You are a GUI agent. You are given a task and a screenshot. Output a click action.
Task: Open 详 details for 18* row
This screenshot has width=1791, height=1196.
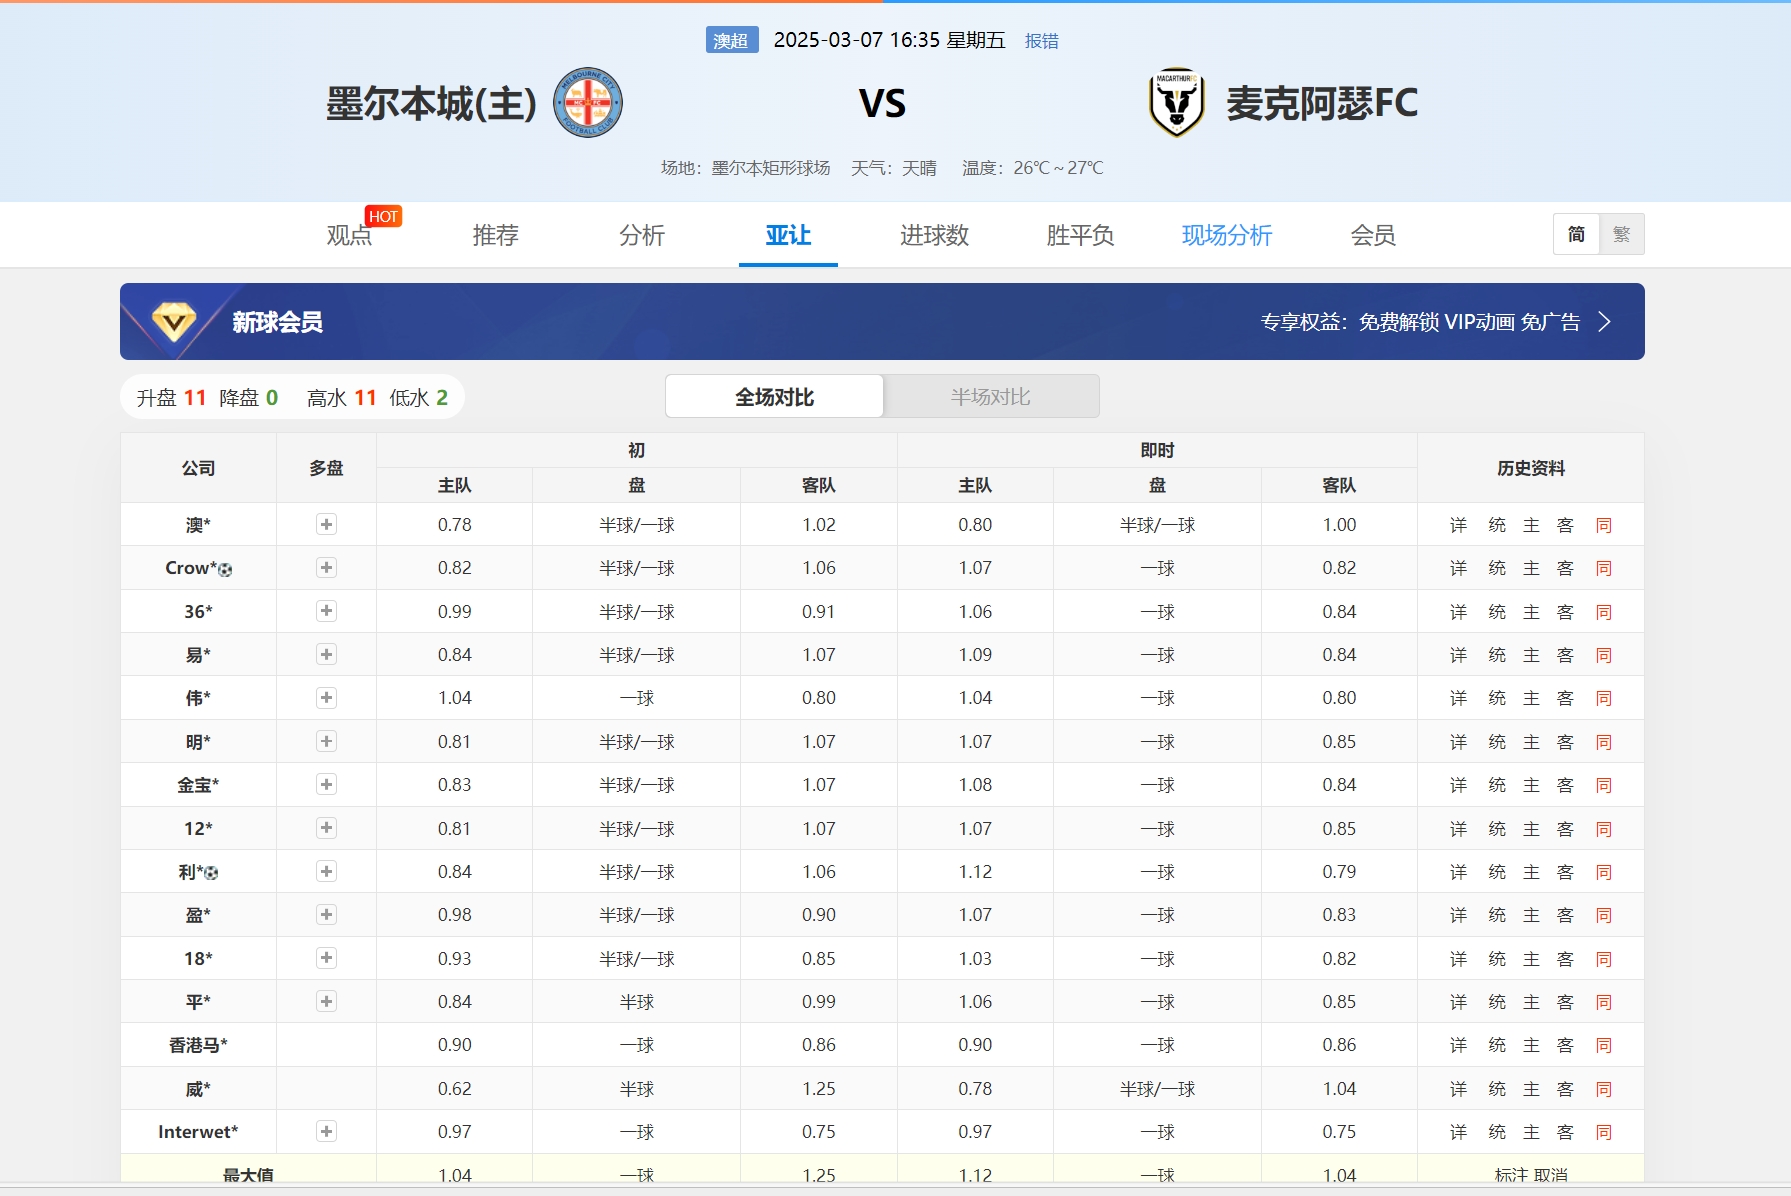coord(1458,959)
